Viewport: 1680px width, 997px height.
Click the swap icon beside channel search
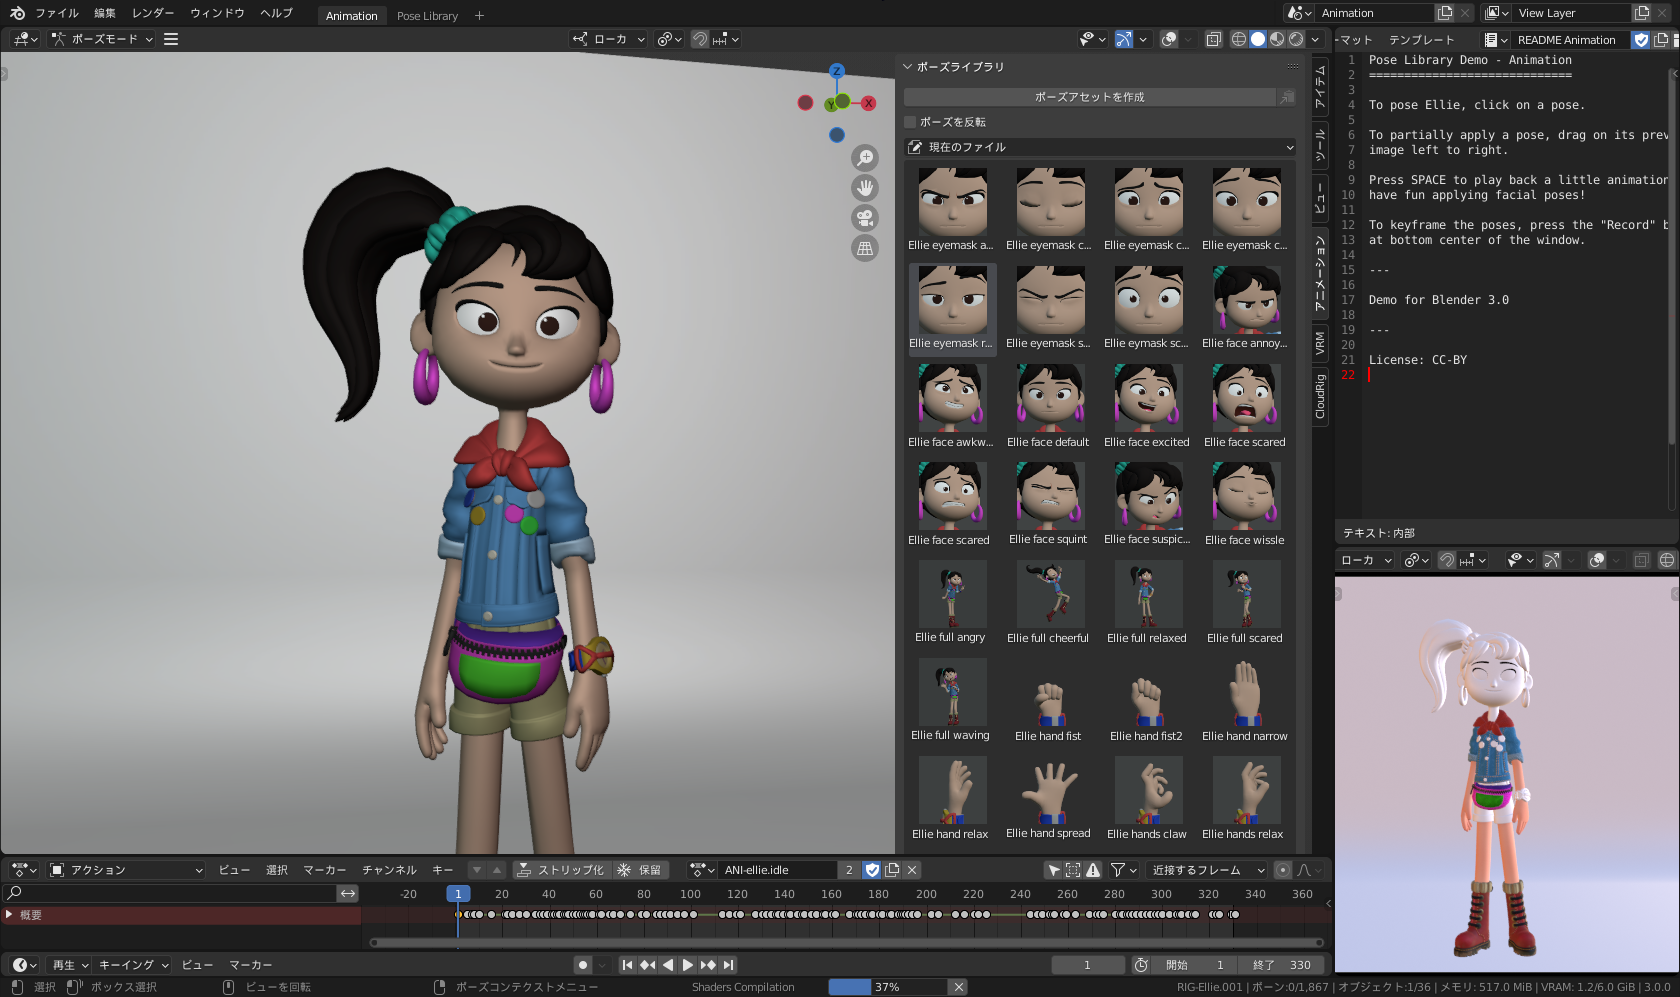[348, 893]
